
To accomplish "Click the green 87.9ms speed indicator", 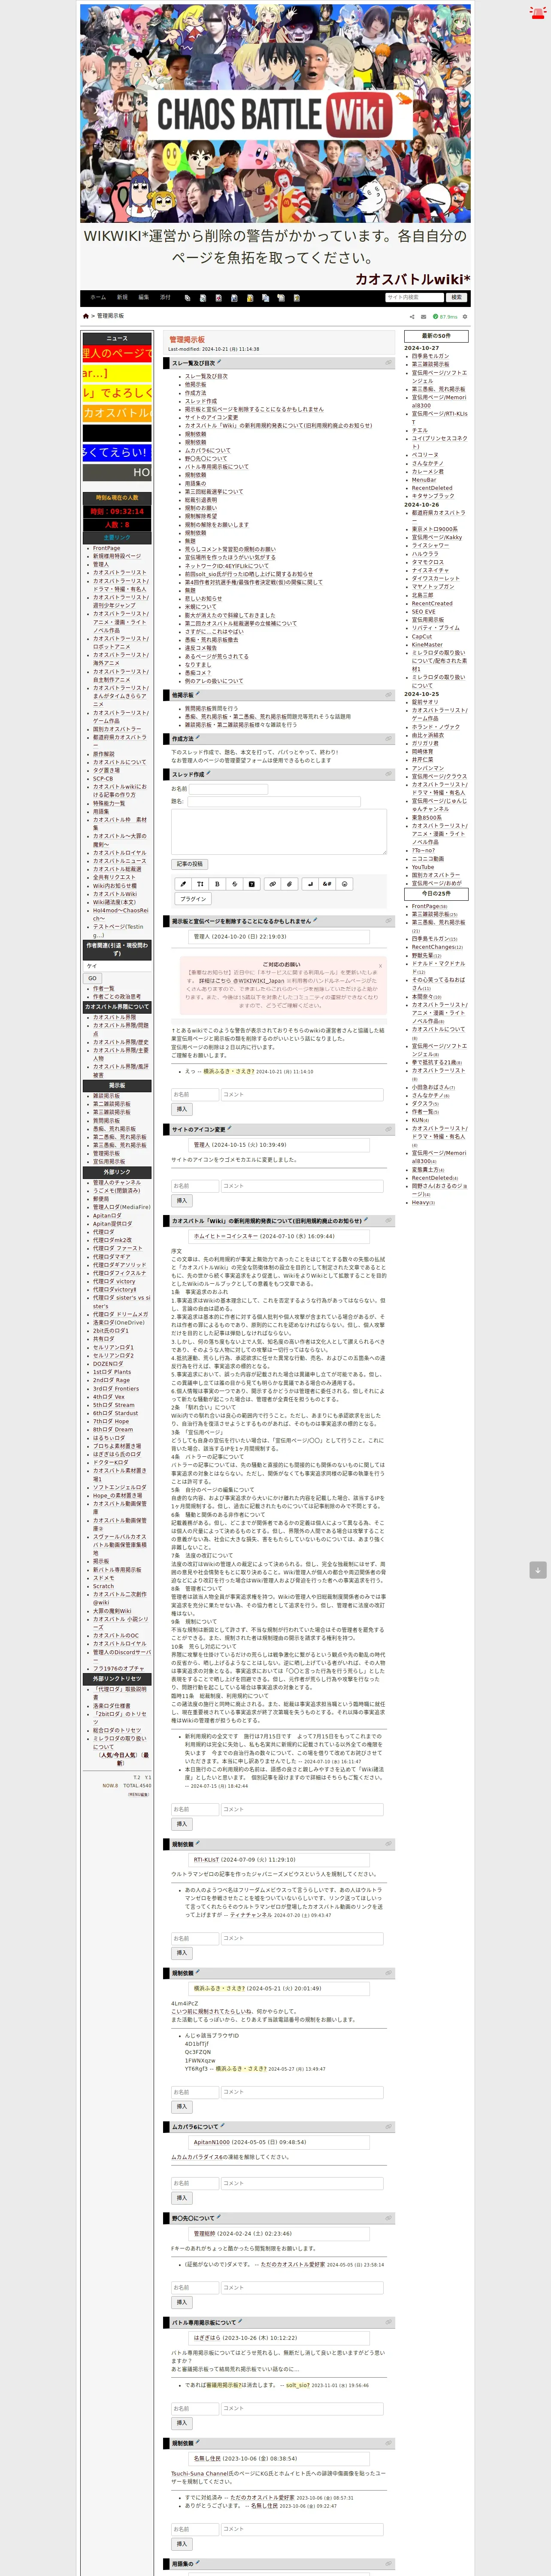I will 446,316.
